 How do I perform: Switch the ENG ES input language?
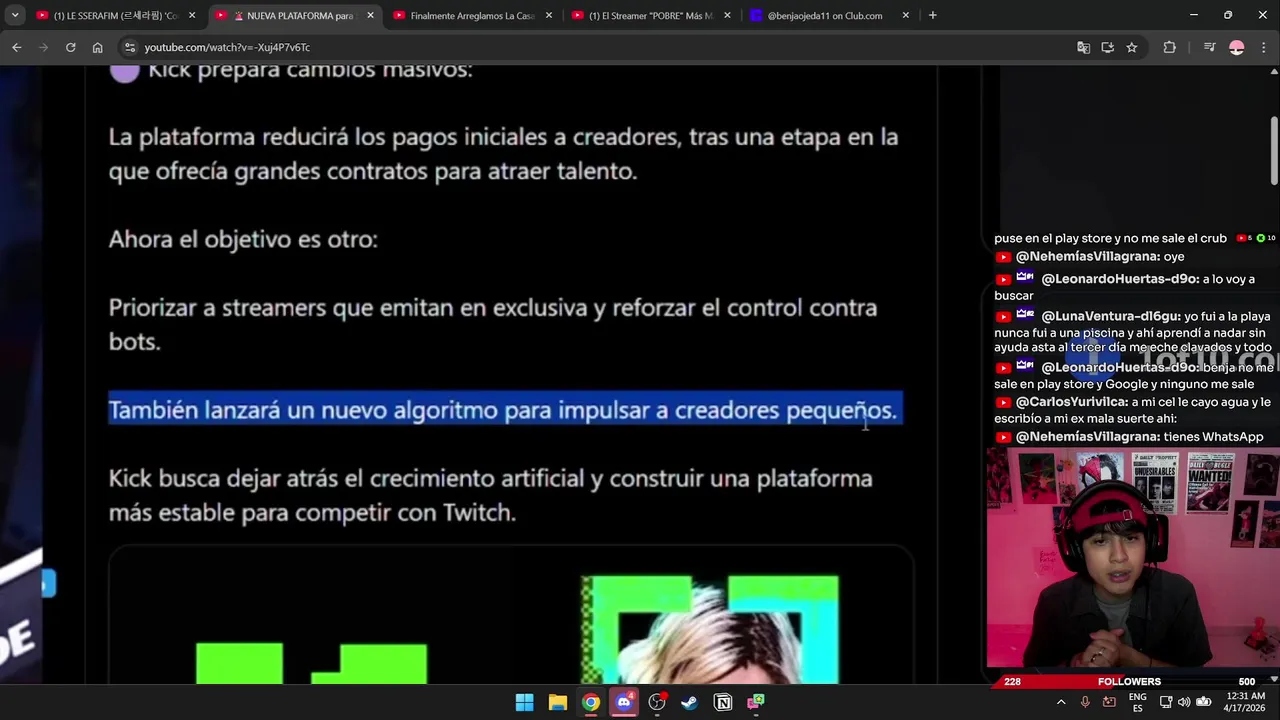(x=1138, y=702)
